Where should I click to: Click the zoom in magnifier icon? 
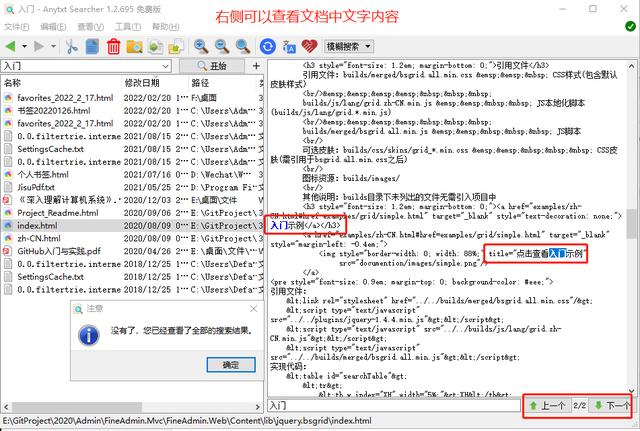[201, 47]
